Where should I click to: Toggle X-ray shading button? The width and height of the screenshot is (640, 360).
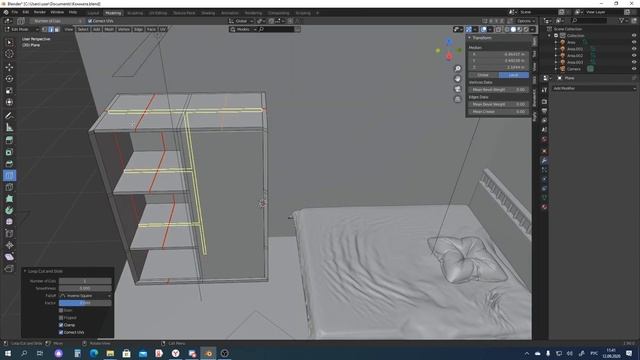click(x=498, y=29)
